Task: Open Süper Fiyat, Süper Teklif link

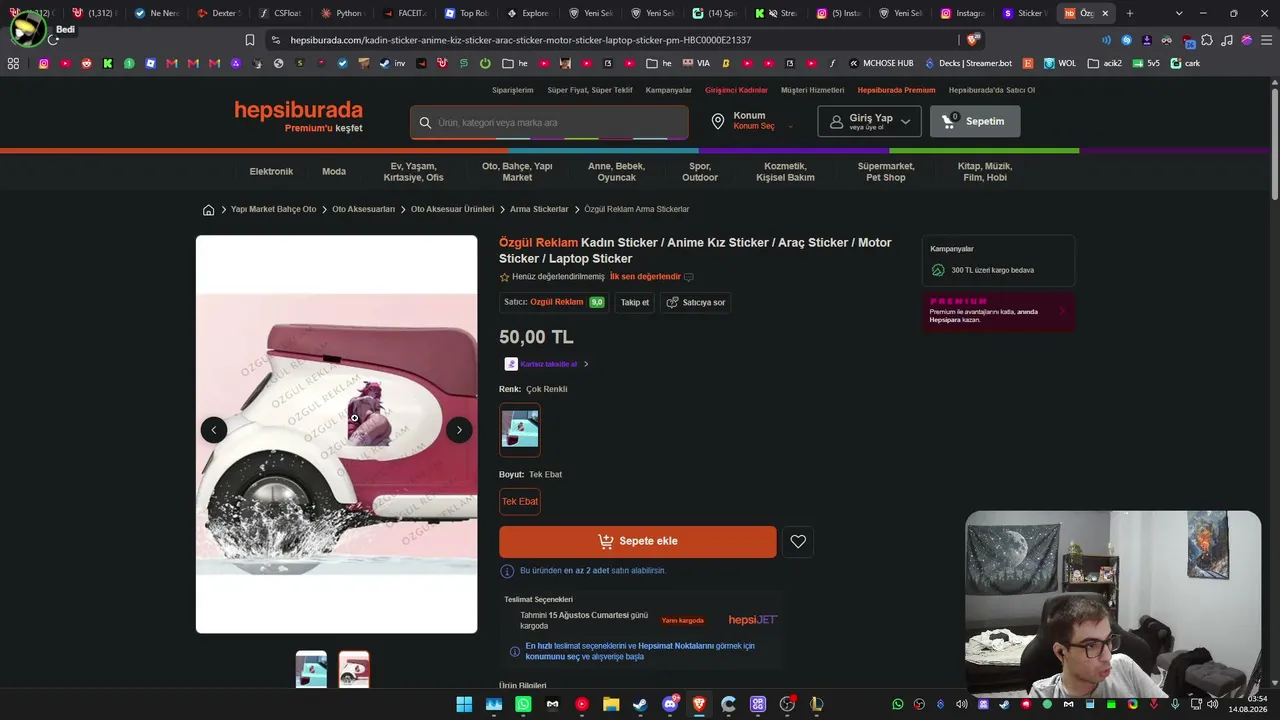Action: point(590,90)
